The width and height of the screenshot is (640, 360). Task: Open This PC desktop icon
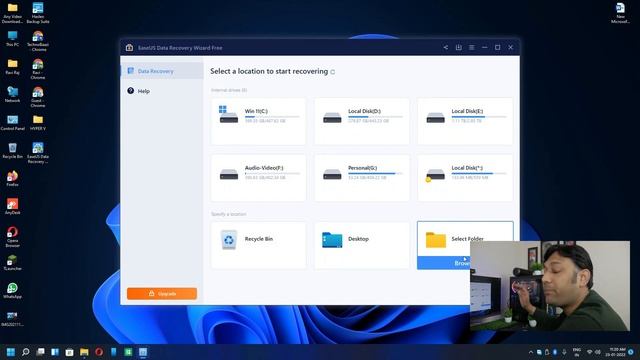coord(12,39)
